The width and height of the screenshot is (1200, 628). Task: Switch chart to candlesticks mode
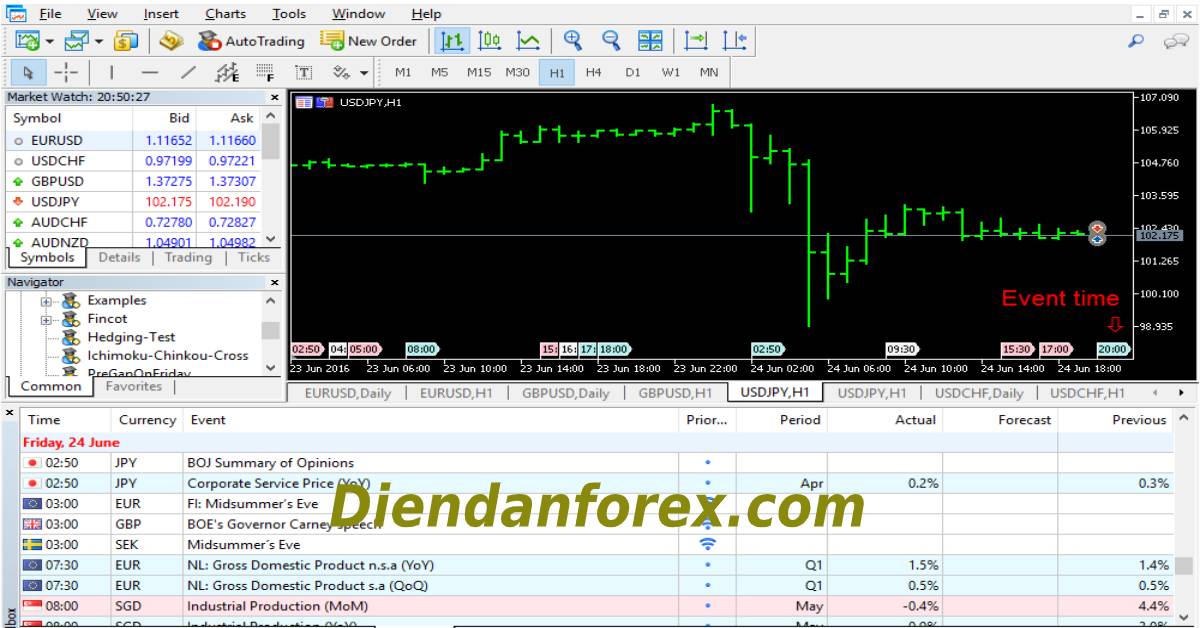(490, 41)
